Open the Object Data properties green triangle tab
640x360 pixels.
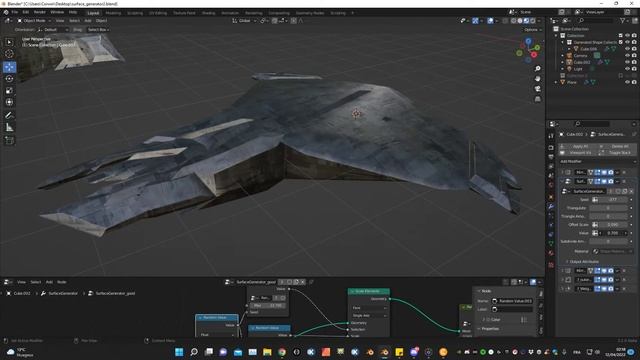(x=551, y=244)
